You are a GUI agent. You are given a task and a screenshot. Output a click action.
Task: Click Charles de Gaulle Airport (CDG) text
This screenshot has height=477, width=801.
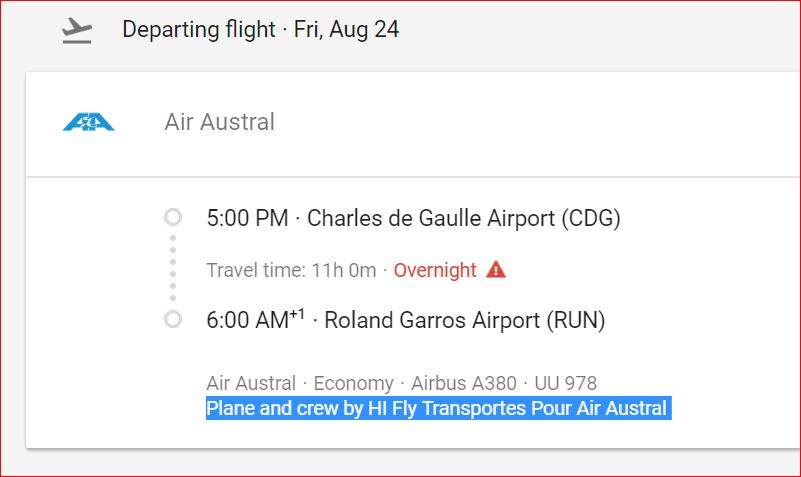point(464,218)
